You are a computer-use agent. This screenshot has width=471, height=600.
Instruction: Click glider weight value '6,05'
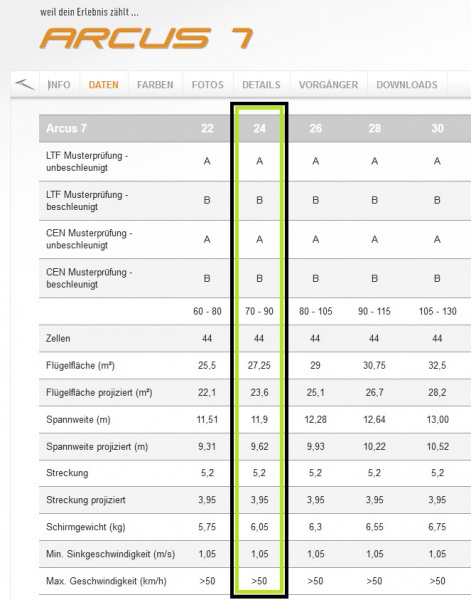pos(259,527)
